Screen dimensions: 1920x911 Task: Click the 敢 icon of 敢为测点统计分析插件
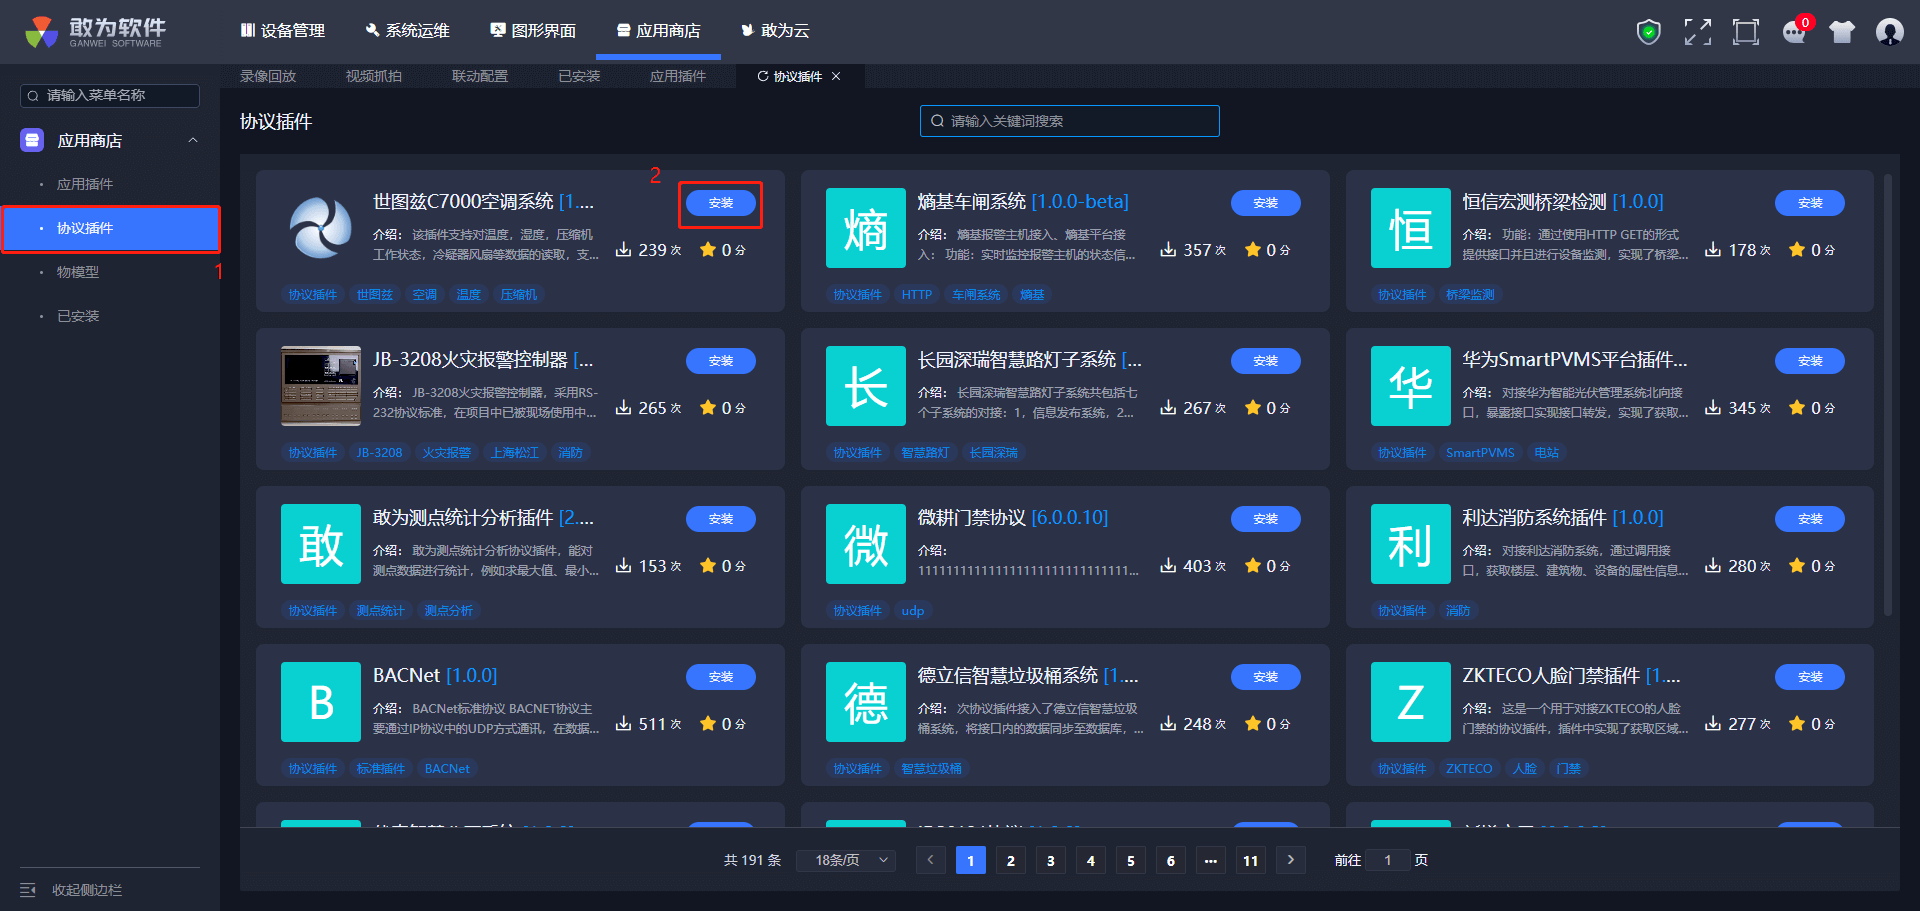point(321,544)
